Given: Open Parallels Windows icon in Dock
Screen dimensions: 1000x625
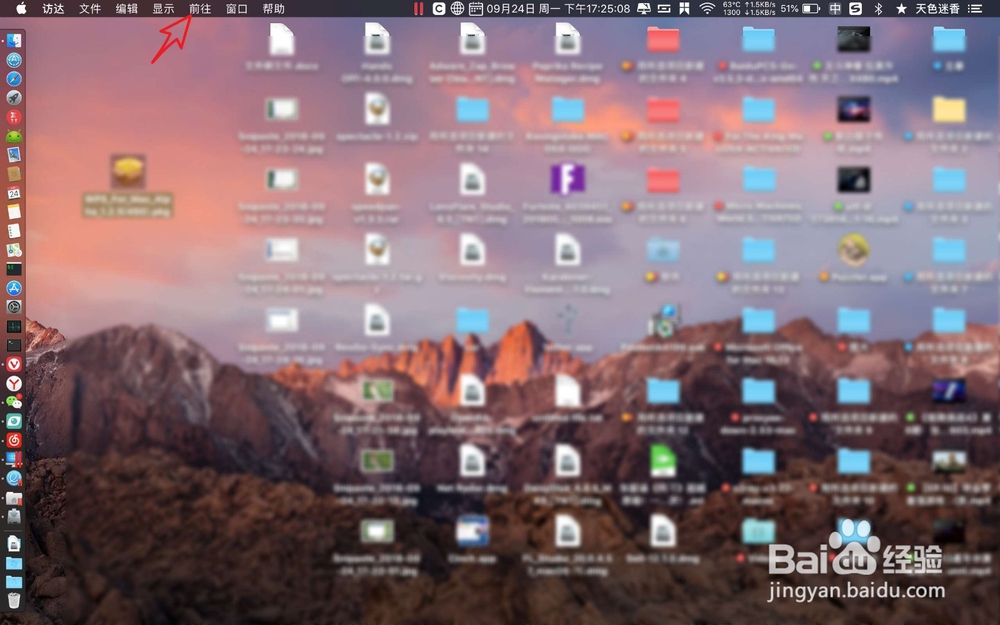Looking at the screenshot, I should click(13, 459).
